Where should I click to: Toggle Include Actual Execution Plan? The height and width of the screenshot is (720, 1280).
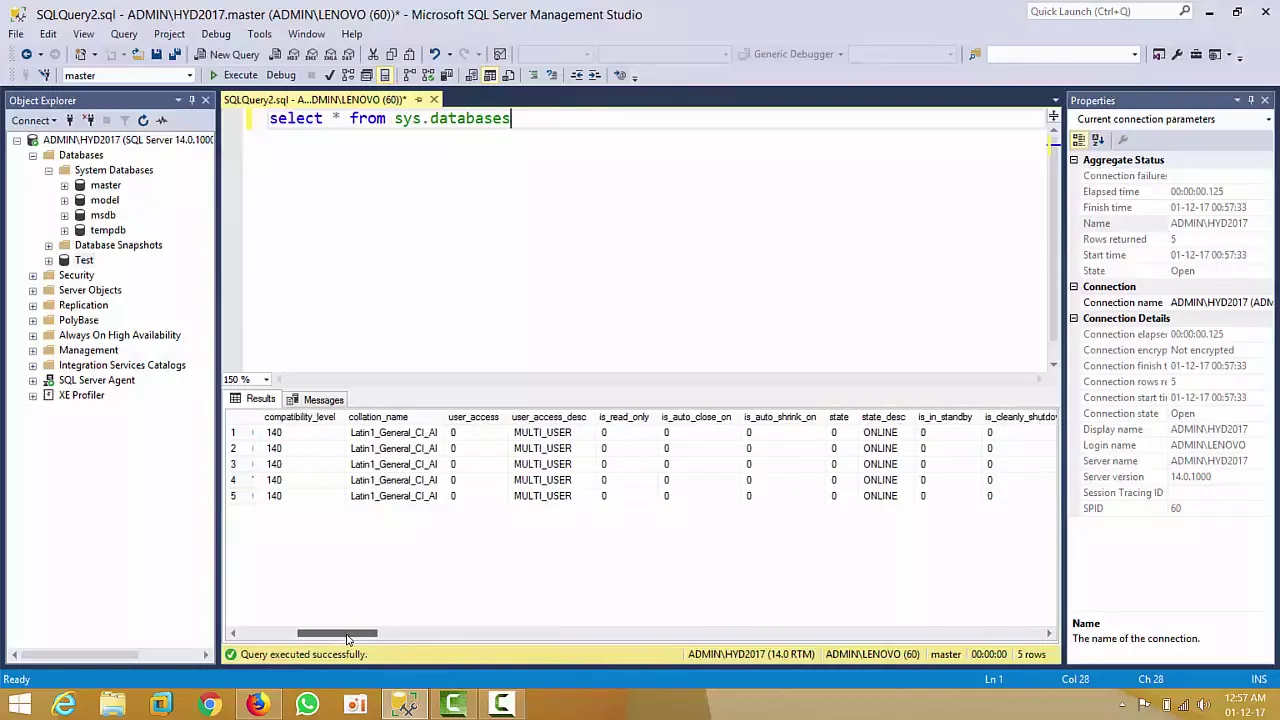point(409,75)
